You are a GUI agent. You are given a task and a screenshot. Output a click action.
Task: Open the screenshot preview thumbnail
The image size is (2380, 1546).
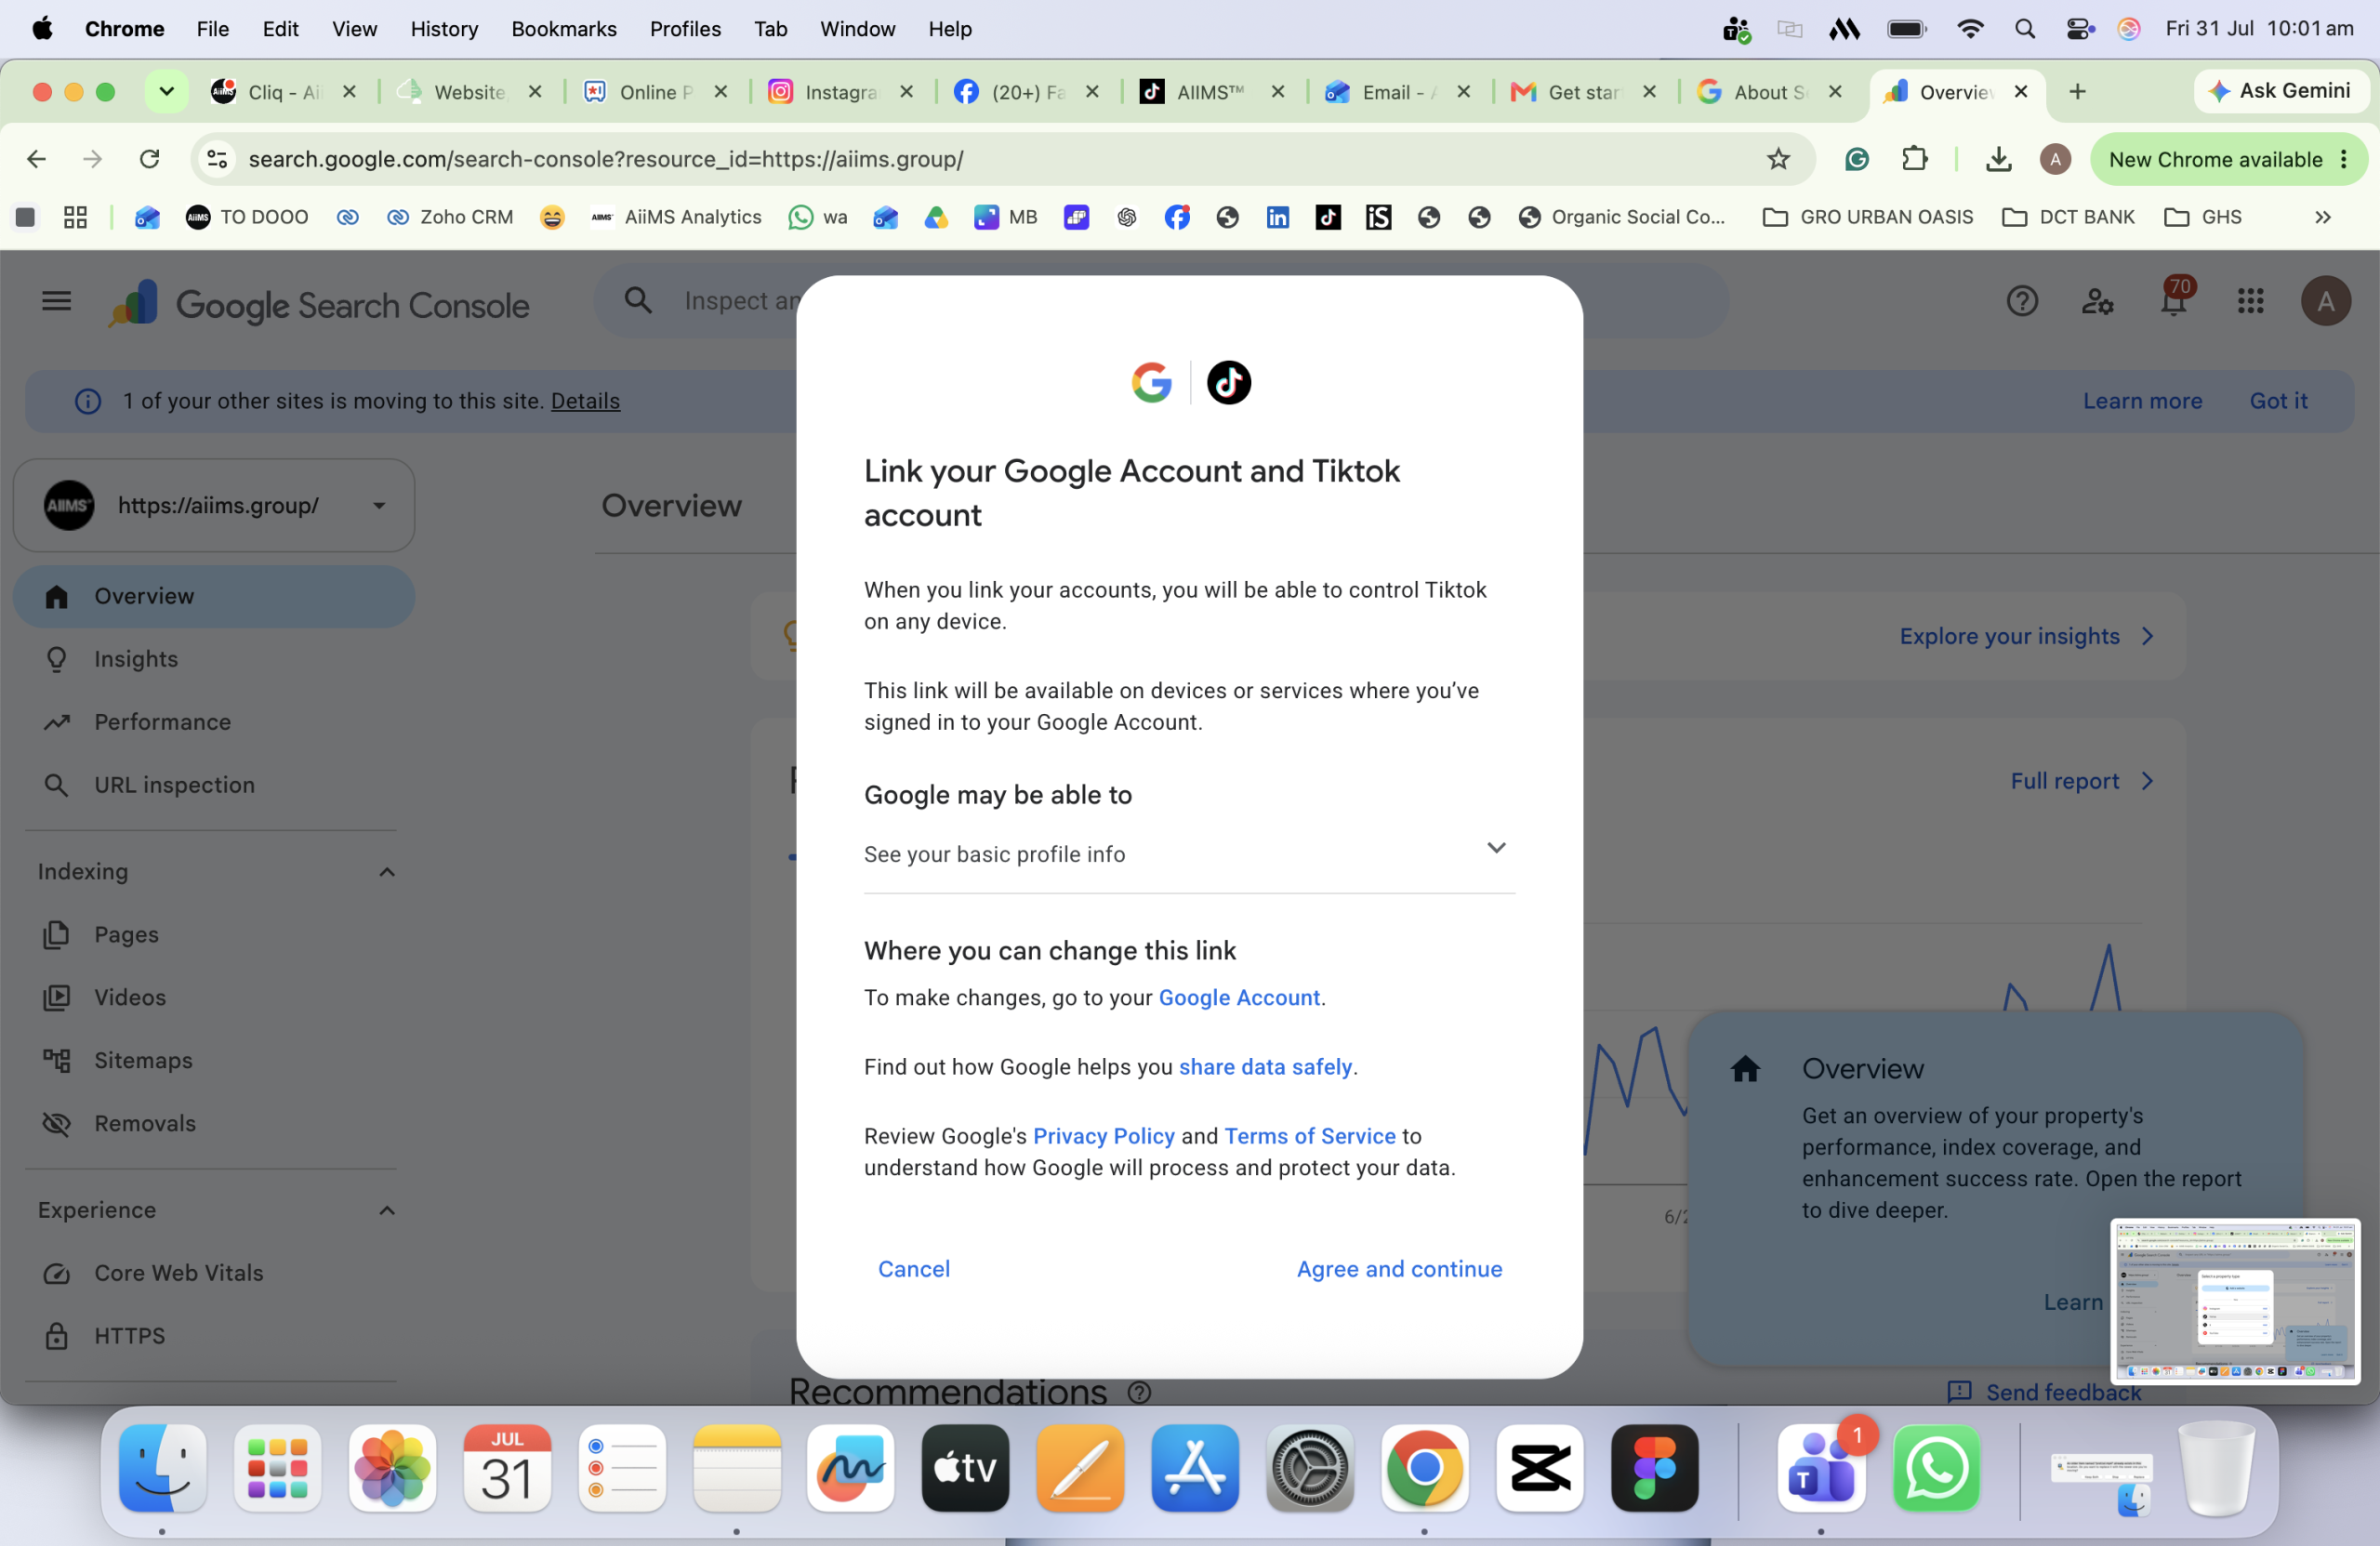[2234, 1301]
